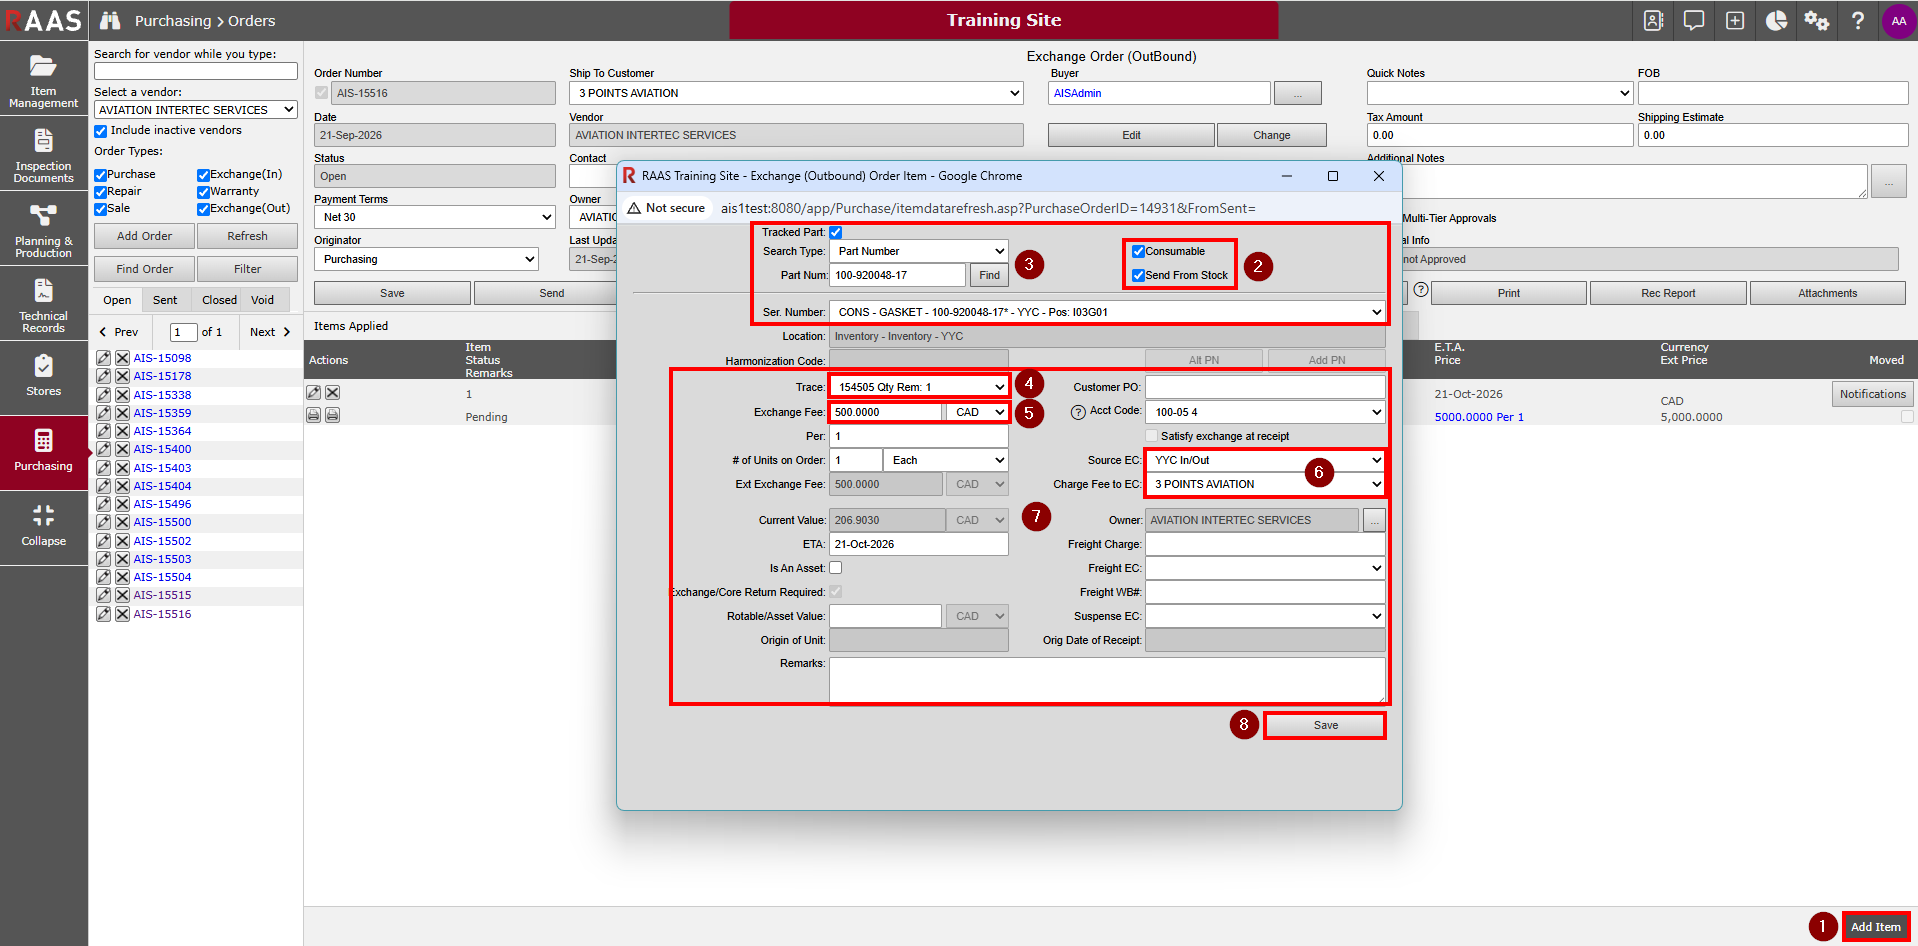The image size is (1918, 946).
Task: Click the Add Item button
Action: coord(1875,927)
